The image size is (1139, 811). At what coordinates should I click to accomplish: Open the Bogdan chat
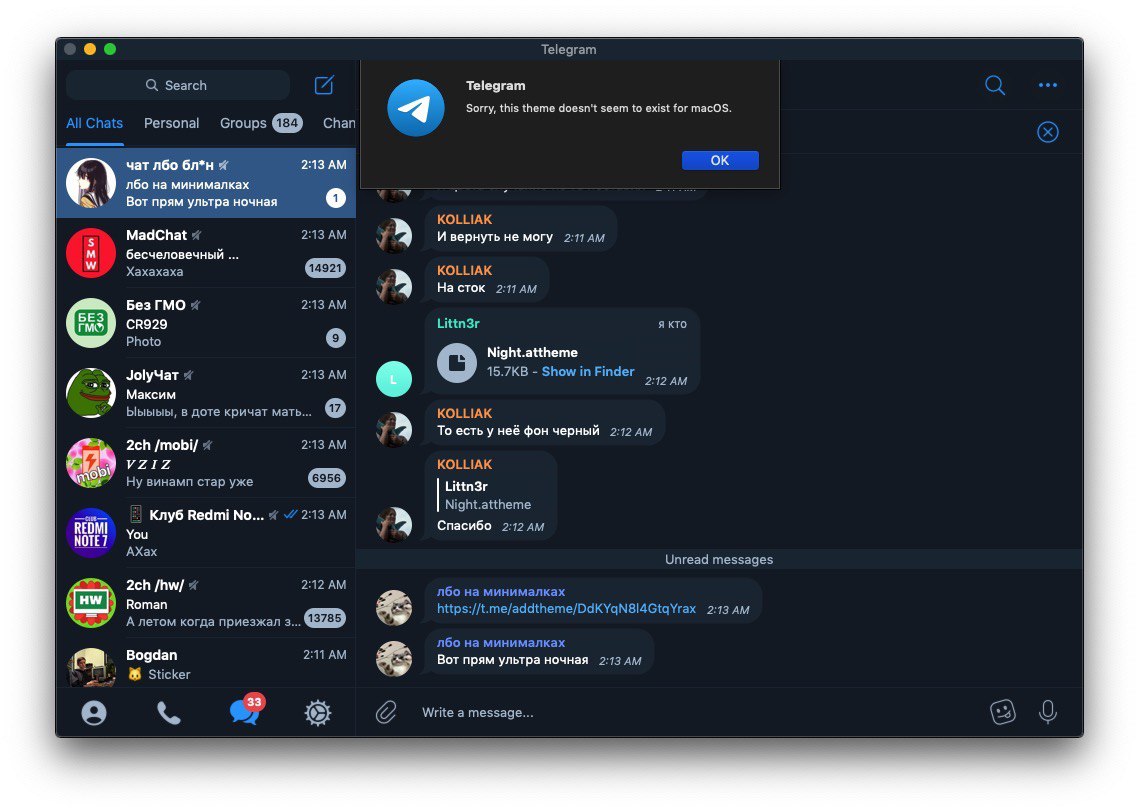pos(206,663)
